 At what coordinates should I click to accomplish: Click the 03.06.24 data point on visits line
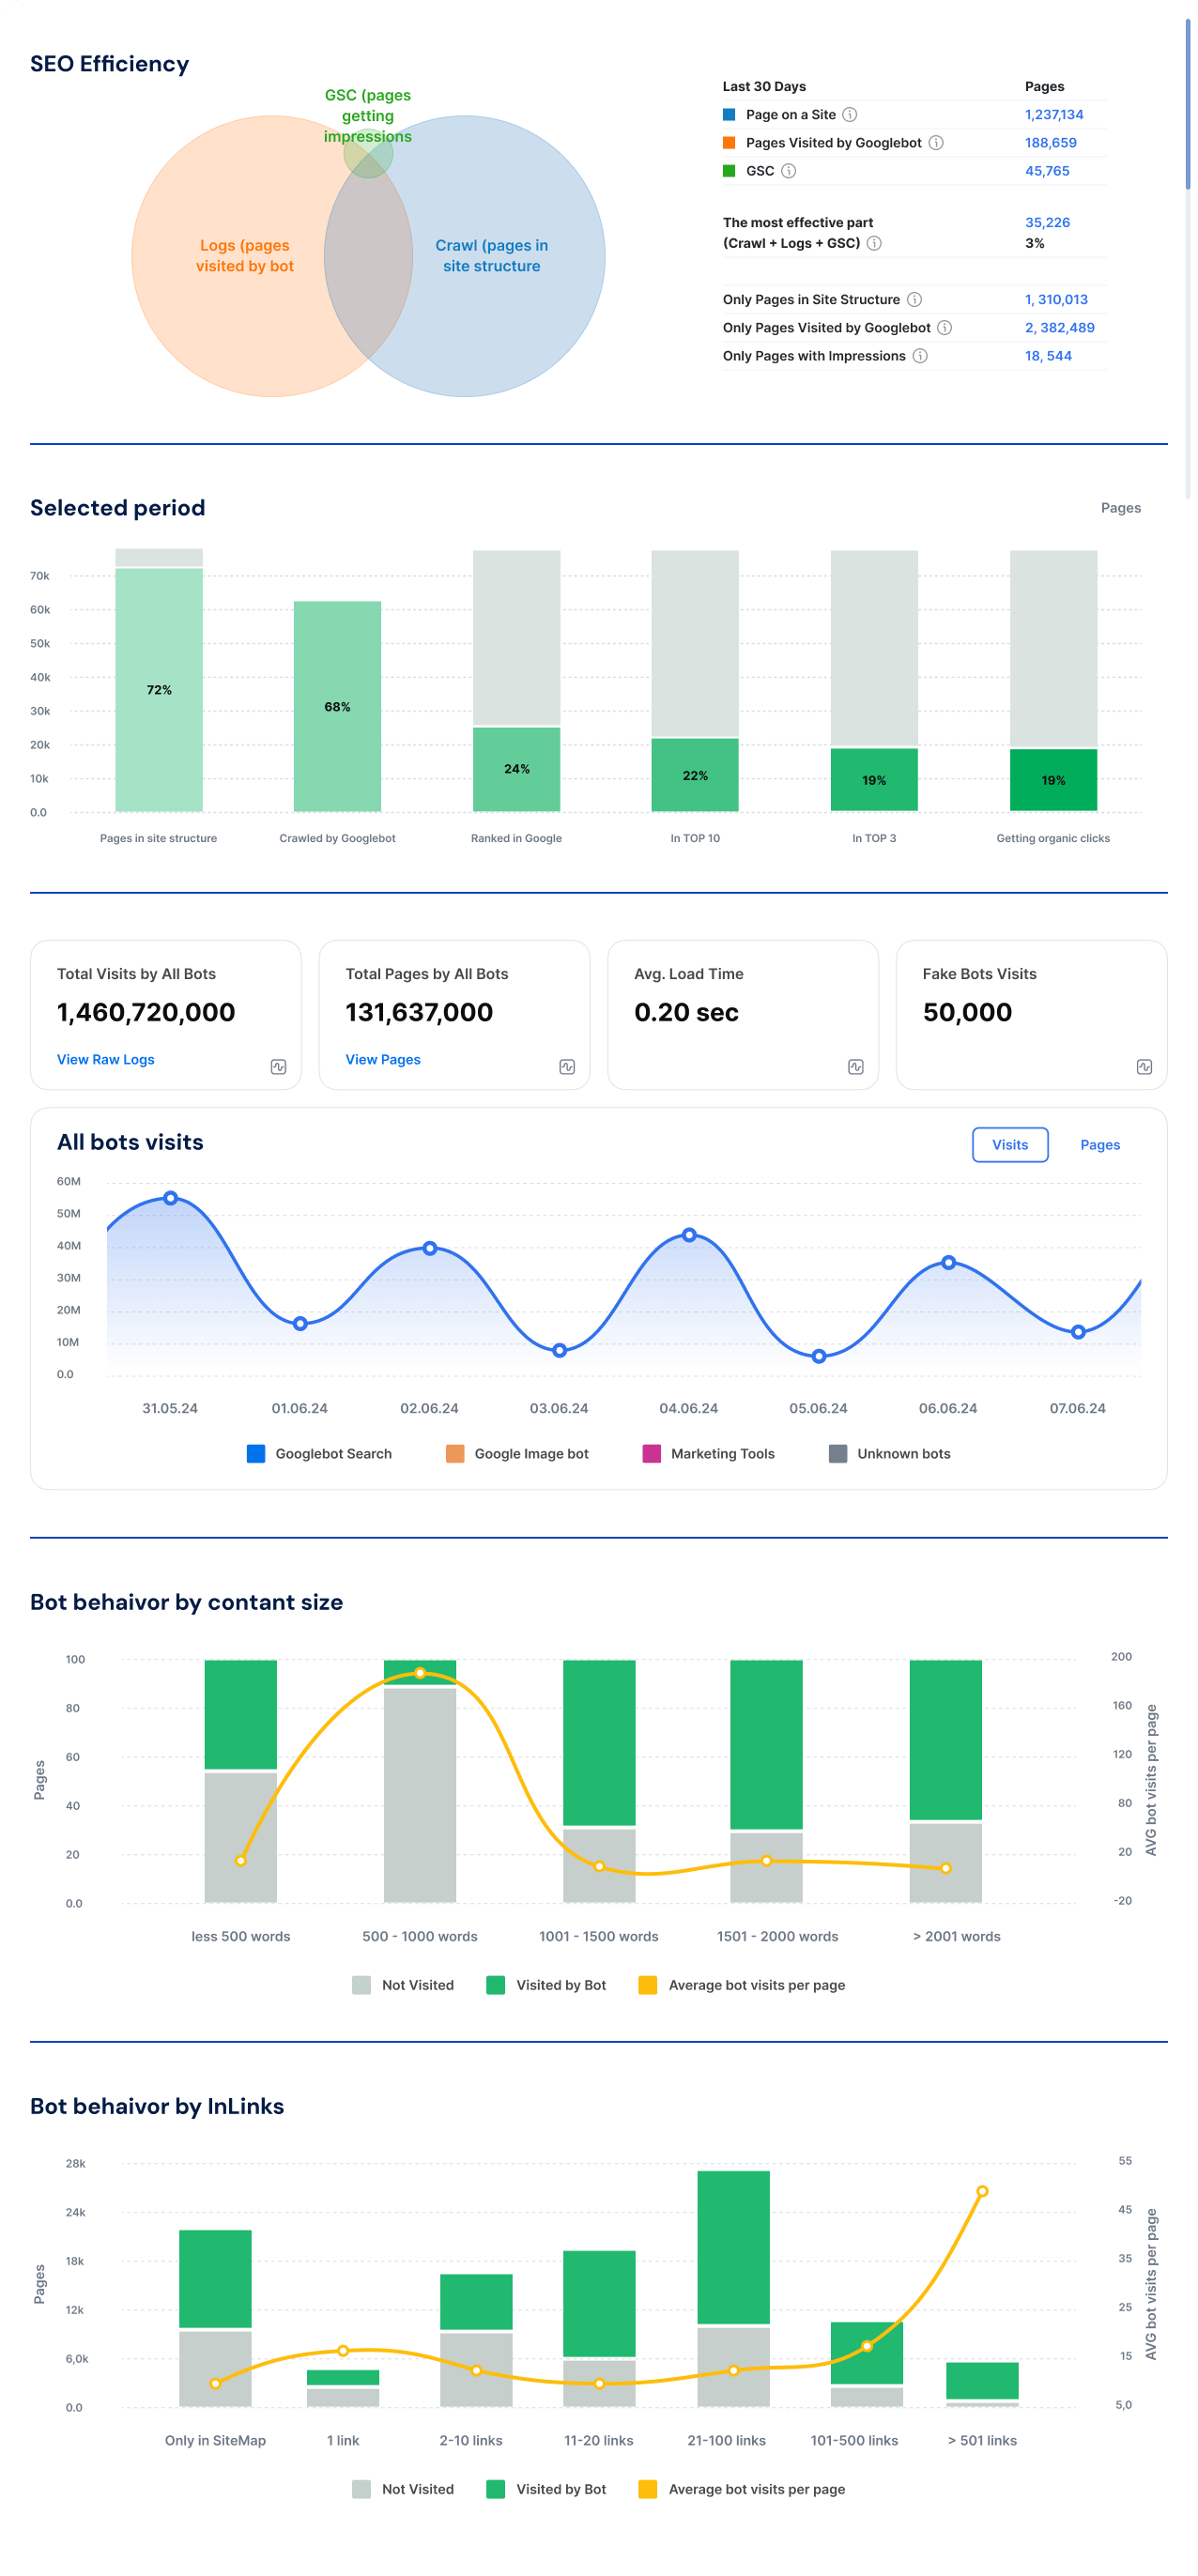(559, 1351)
